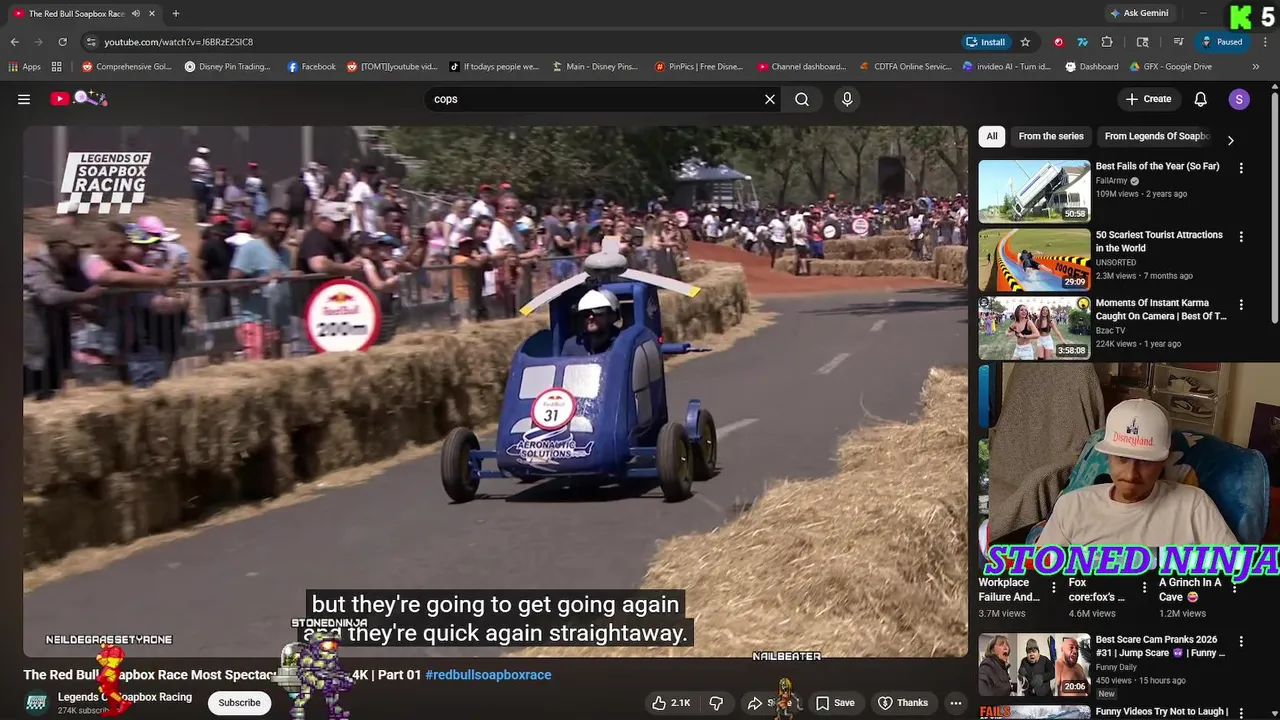The height and width of the screenshot is (720, 1280).
Task: Open a new browser tab
Action: 176,13
